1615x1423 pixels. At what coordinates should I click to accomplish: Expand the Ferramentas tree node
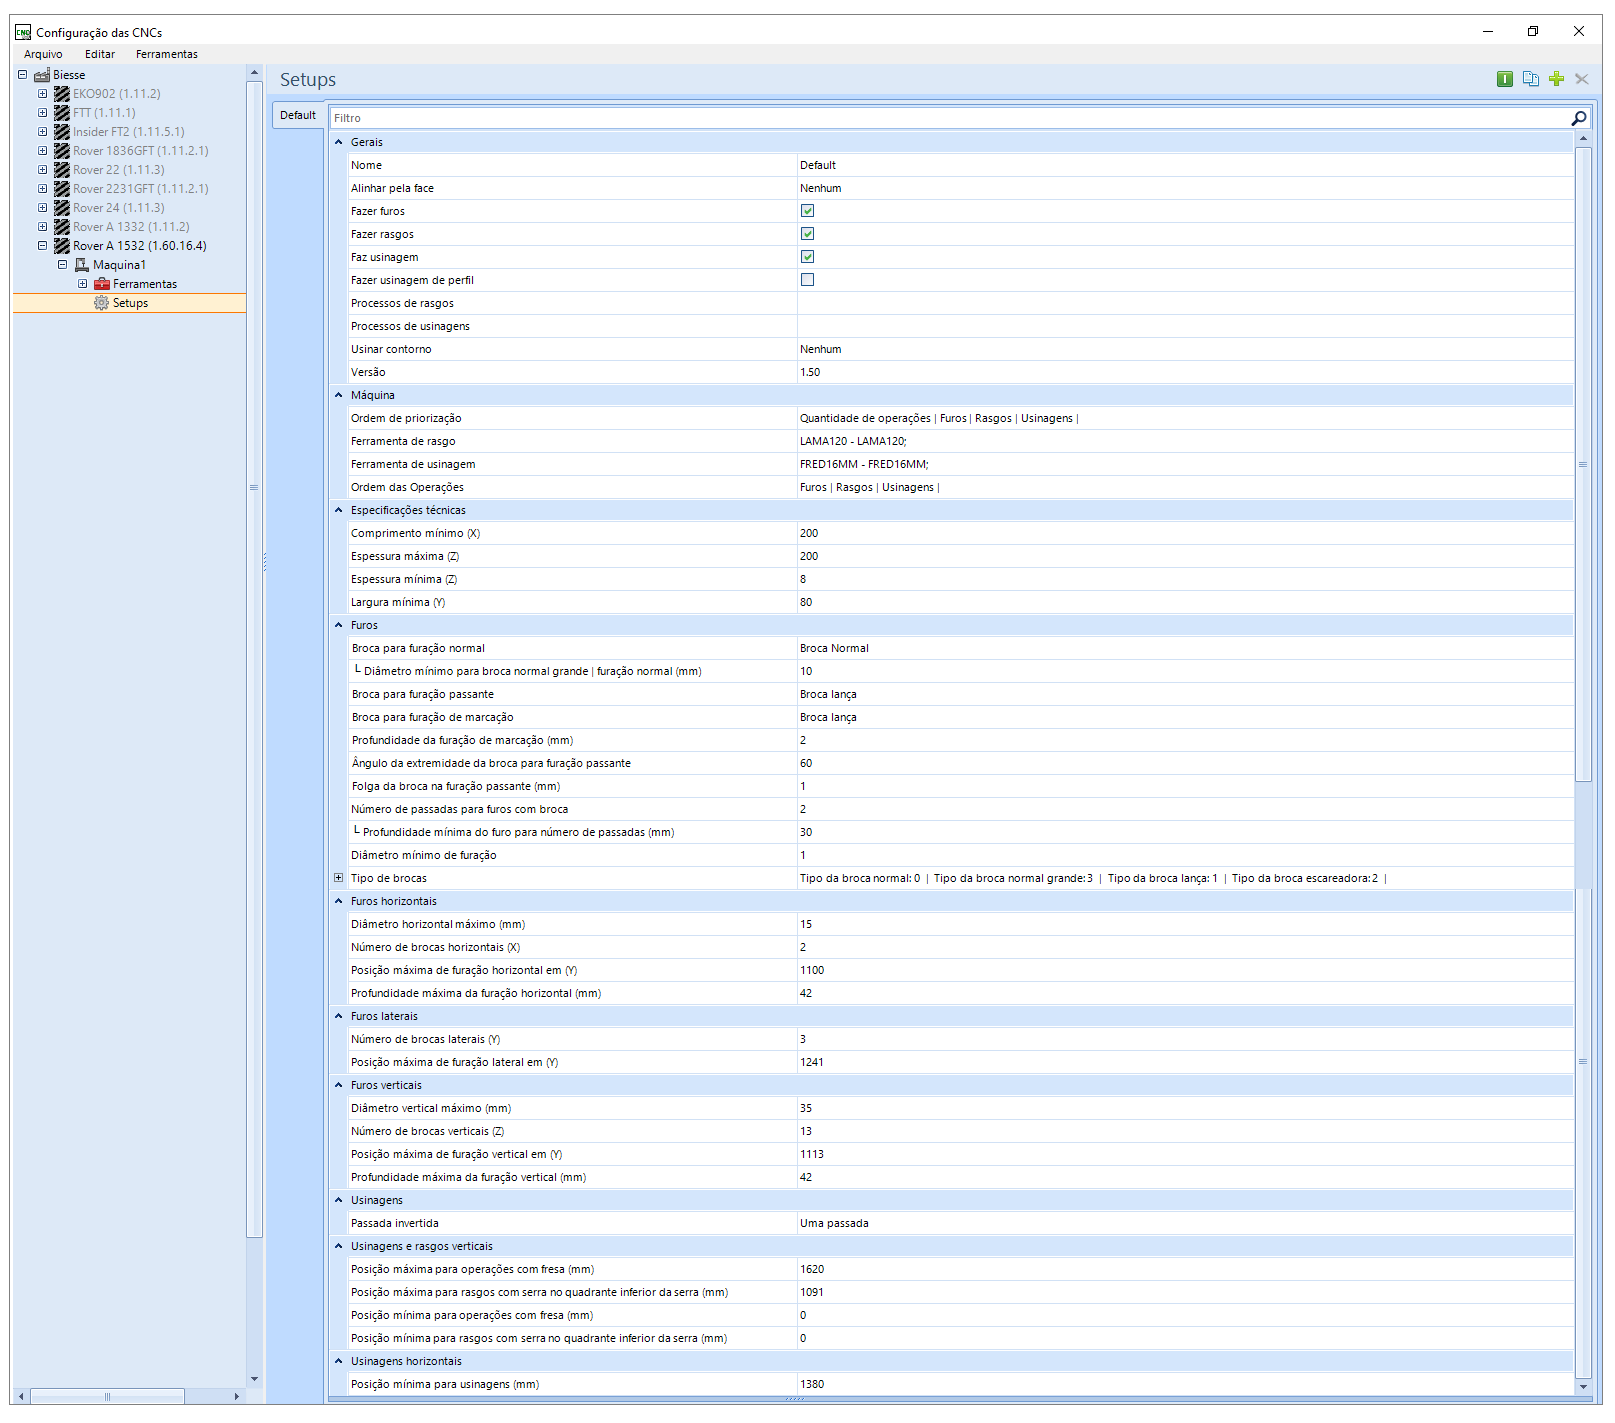82,284
